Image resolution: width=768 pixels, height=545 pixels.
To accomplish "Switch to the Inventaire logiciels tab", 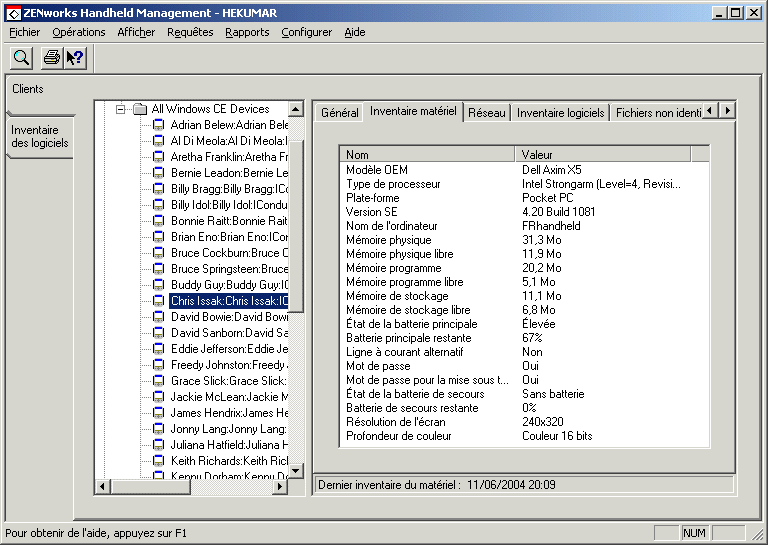I will (x=560, y=113).
